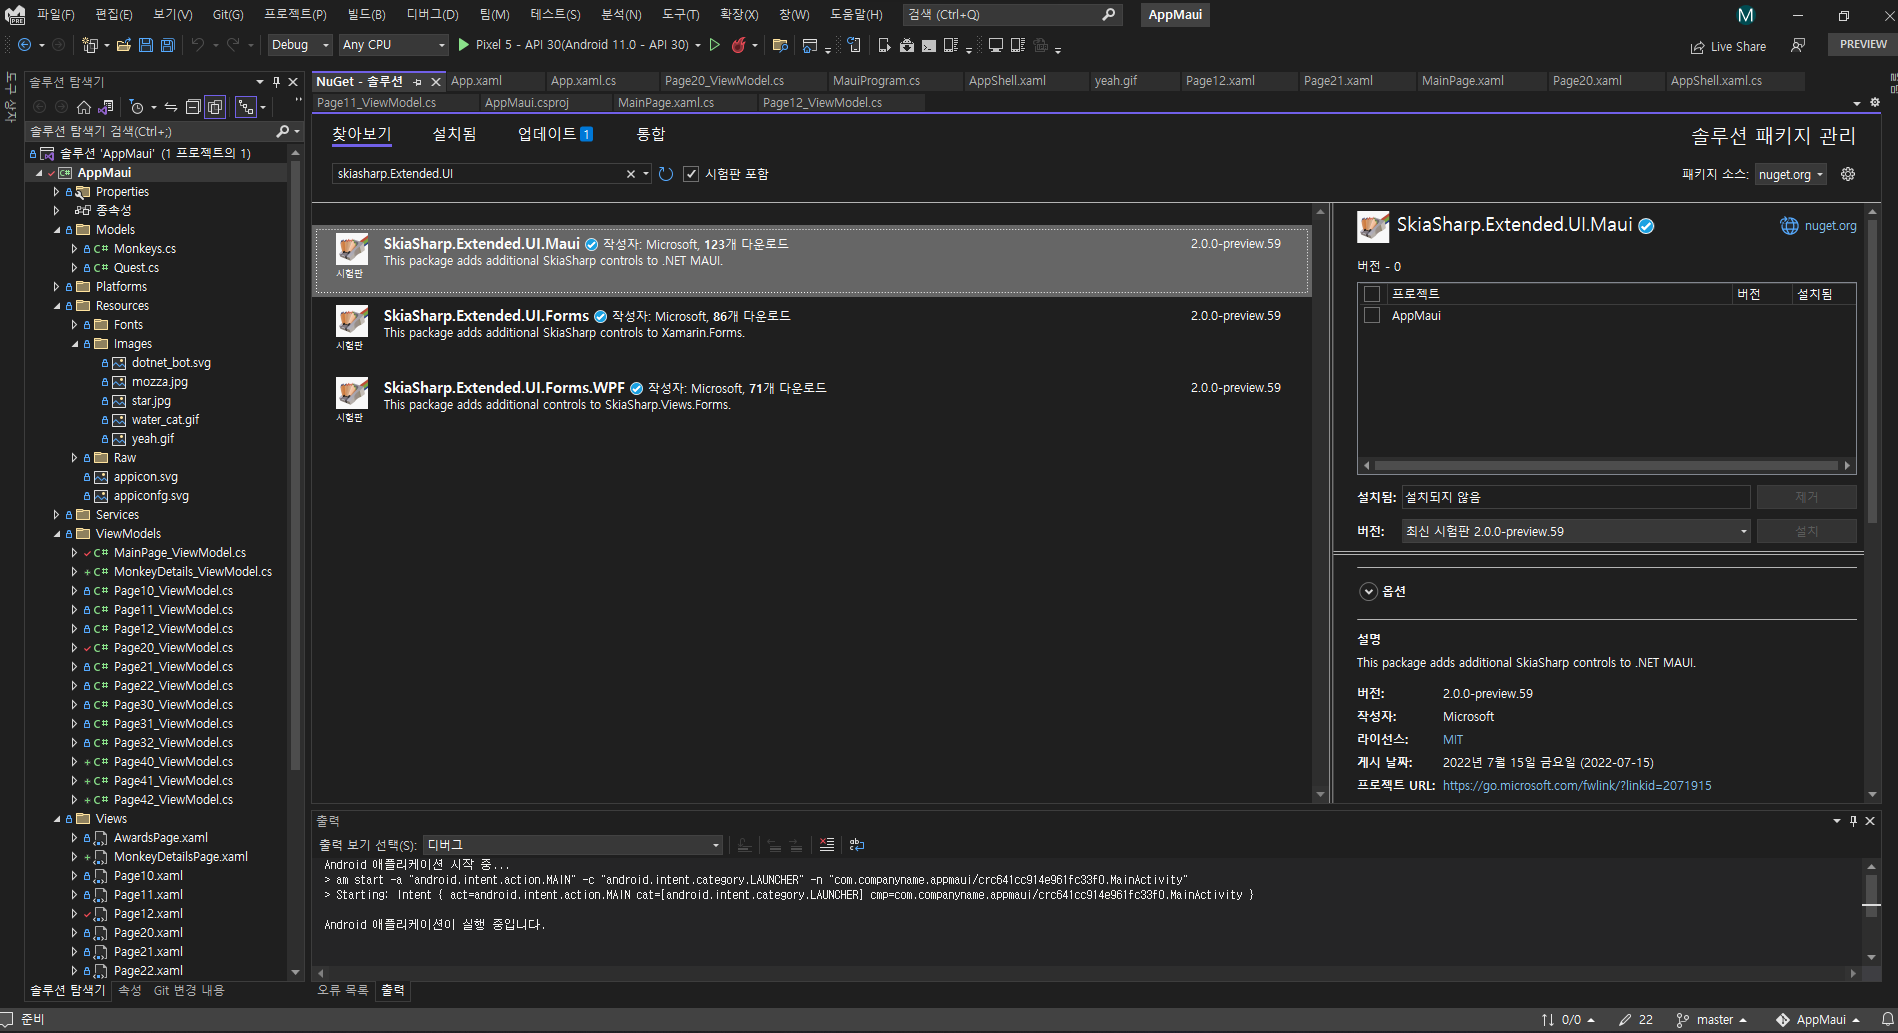Pin the Solution Explorer panel
Image resolution: width=1898 pixels, height=1033 pixels.
point(276,82)
